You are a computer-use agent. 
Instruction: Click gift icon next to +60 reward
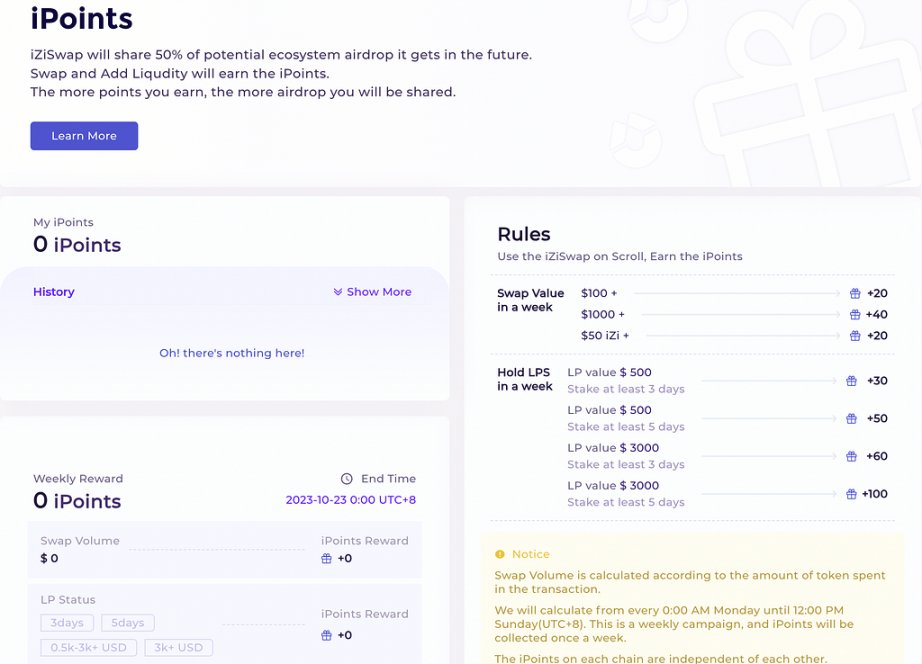coord(852,456)
